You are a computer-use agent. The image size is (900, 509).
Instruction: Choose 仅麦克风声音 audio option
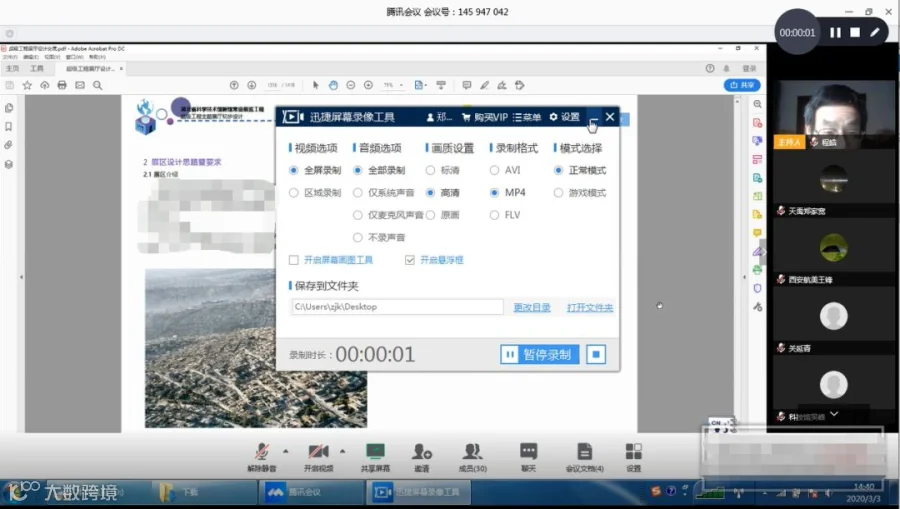[388, 215]
